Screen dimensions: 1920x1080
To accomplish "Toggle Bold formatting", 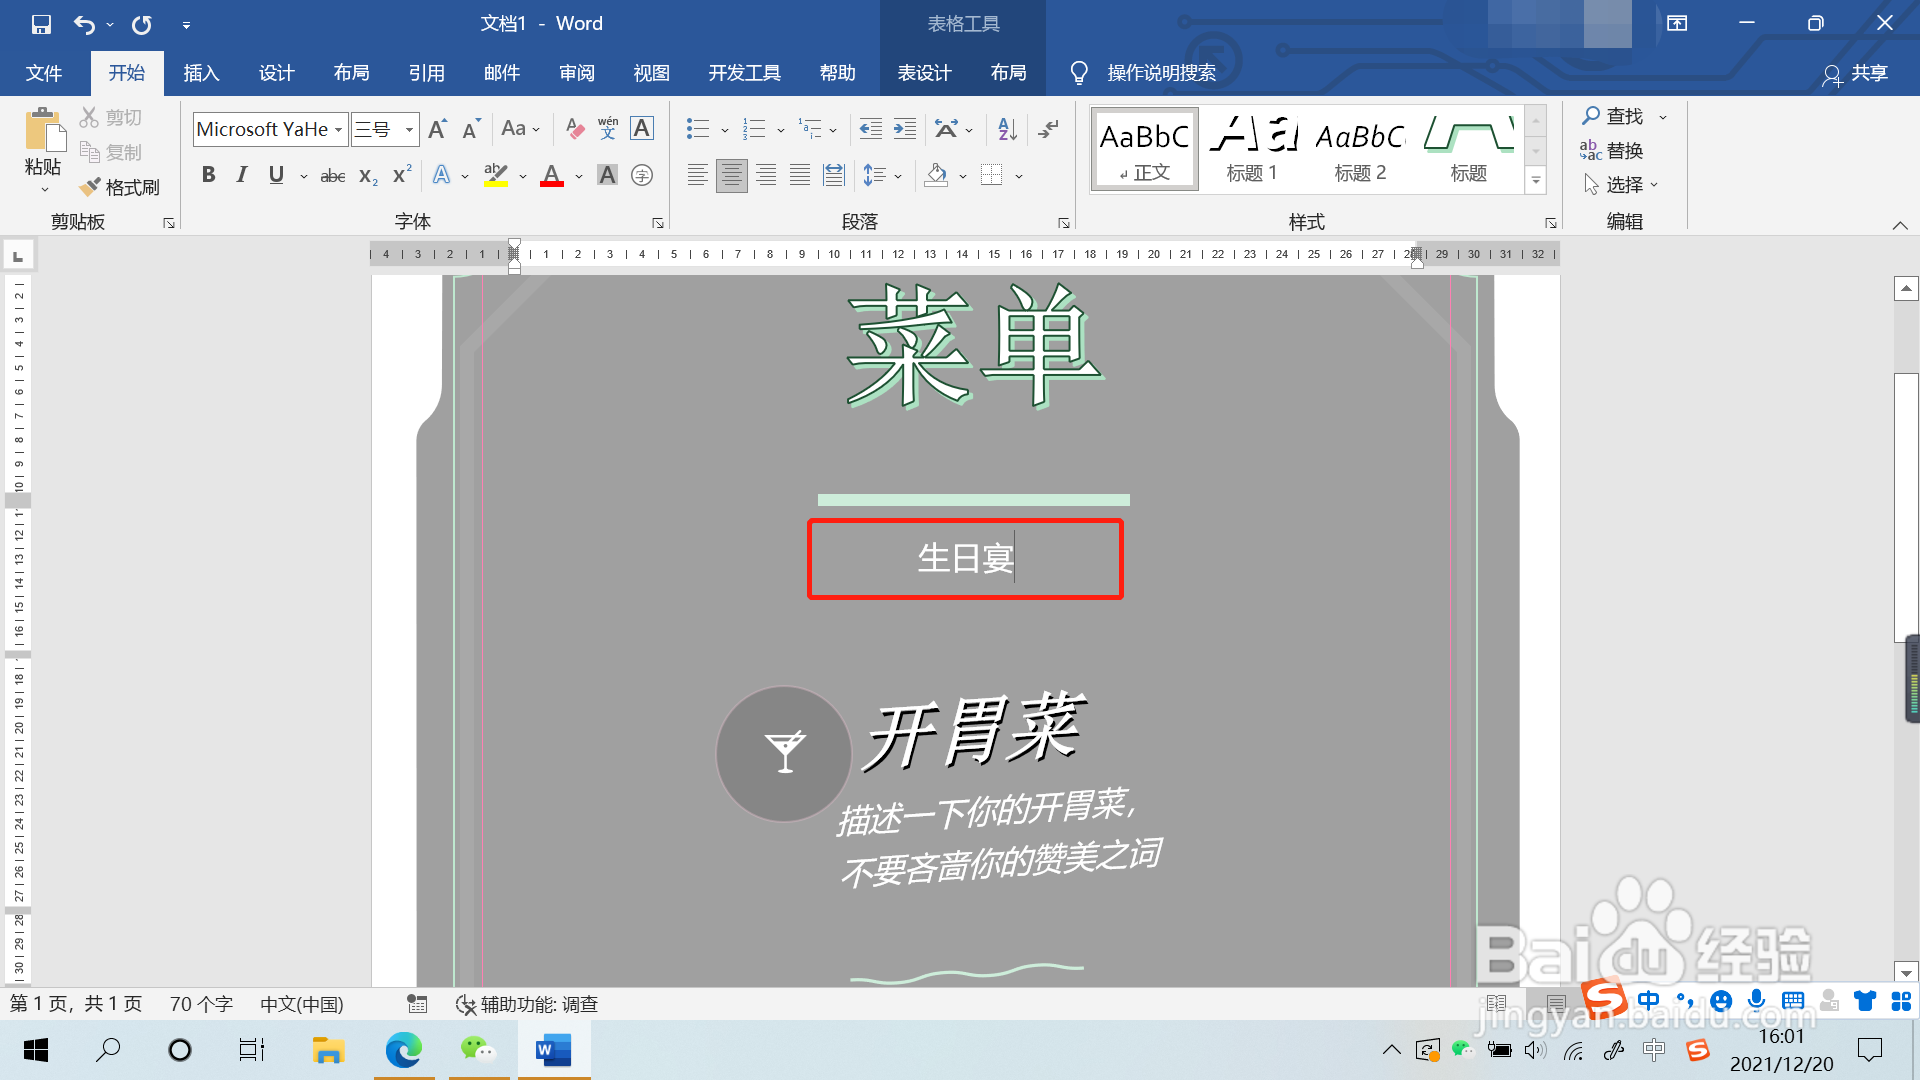I will (x=208, y=175).
